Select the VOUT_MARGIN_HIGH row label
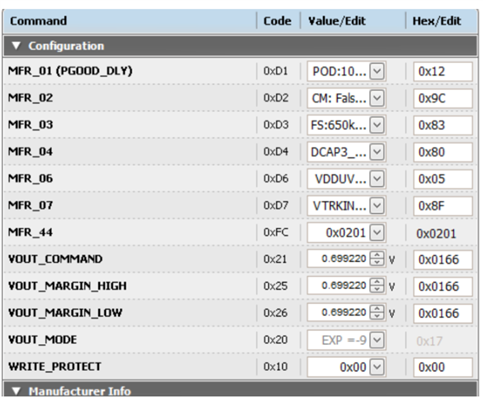This screenshot has height=400, width=483. click(67, 286)
